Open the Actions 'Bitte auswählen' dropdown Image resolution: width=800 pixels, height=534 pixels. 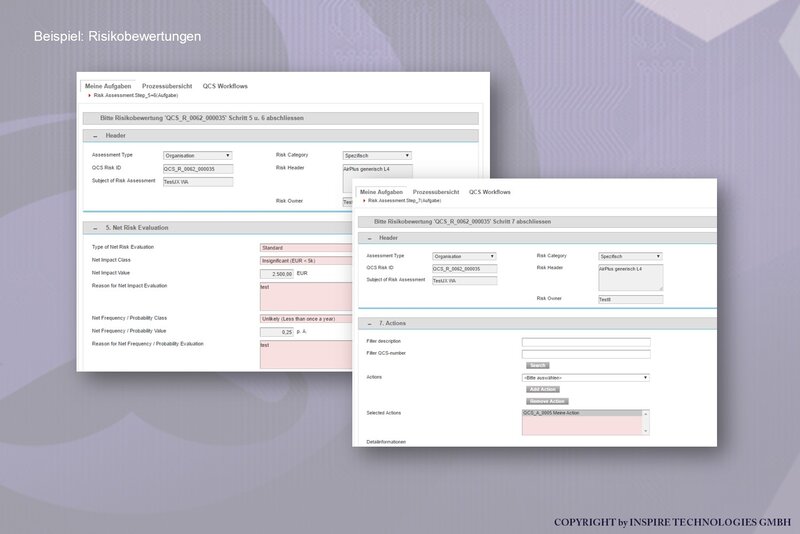(x=586, y=378)
